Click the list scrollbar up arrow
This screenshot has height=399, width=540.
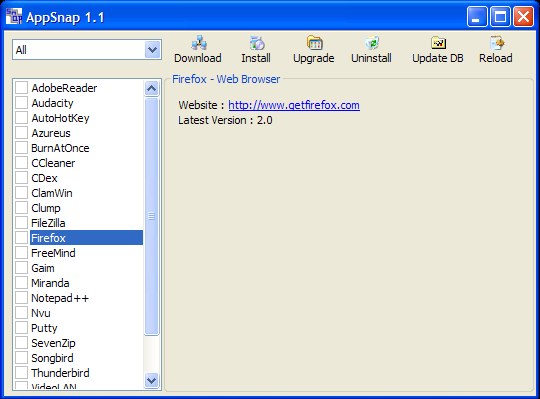(152, 88)
